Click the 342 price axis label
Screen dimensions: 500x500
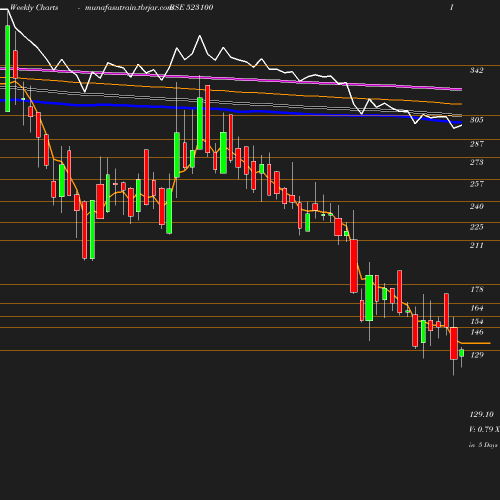(476, 70)
